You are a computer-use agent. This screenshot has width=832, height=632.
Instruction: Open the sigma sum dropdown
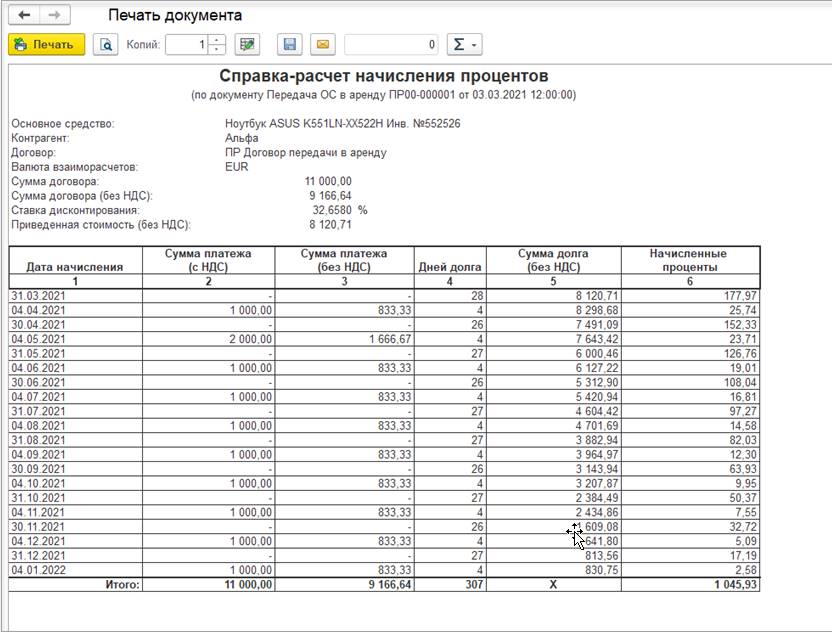pyautogui.click(x=465, y=45)
